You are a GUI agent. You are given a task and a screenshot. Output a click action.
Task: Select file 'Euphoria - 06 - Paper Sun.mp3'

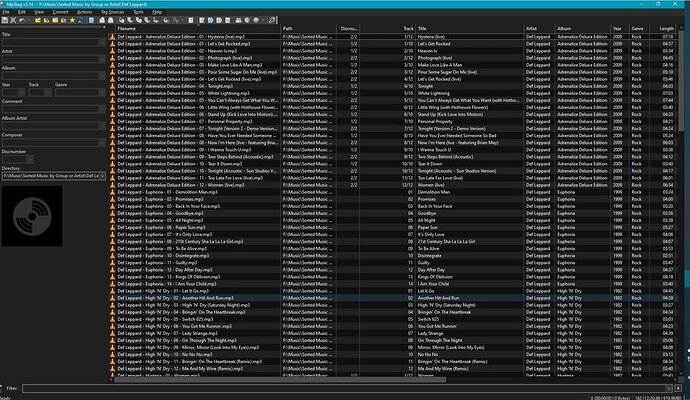pyautogui.click(x=161, y=228)
